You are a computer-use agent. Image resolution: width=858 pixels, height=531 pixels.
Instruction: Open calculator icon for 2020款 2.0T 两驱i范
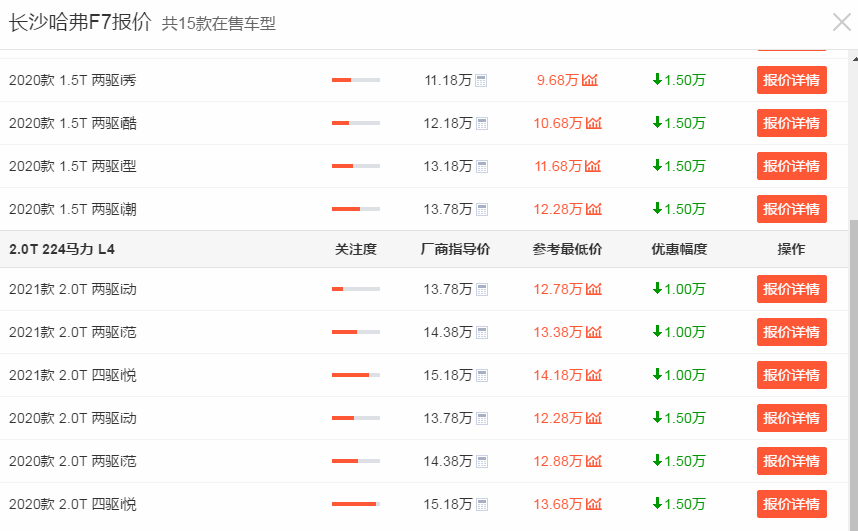pos(482,462)
